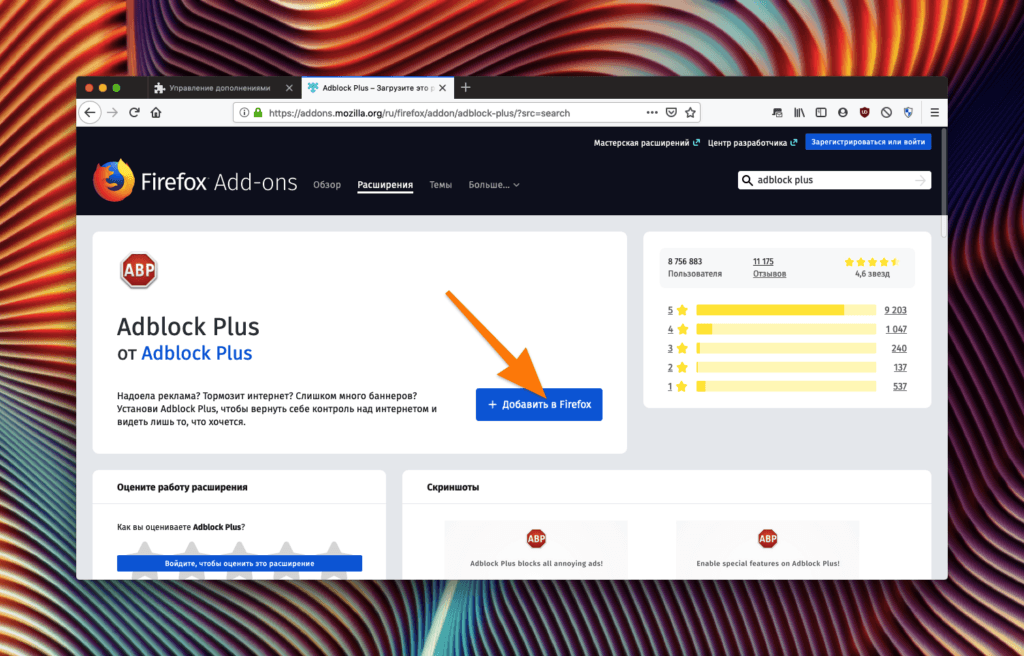Open the Темы navigation item
Screen dimensions: 1024x656
pos(441,185)
